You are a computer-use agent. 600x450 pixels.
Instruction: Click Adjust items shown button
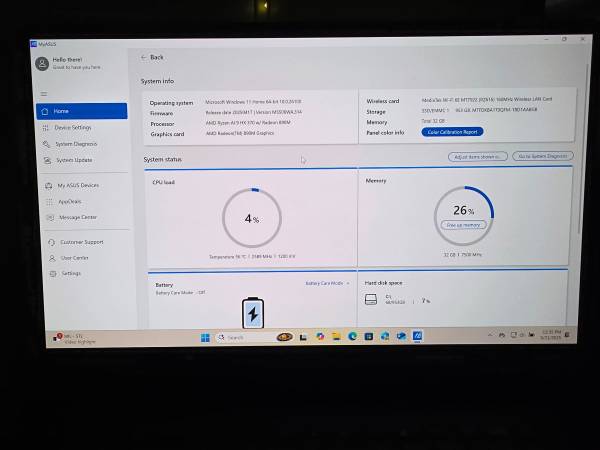coord(476,157)
